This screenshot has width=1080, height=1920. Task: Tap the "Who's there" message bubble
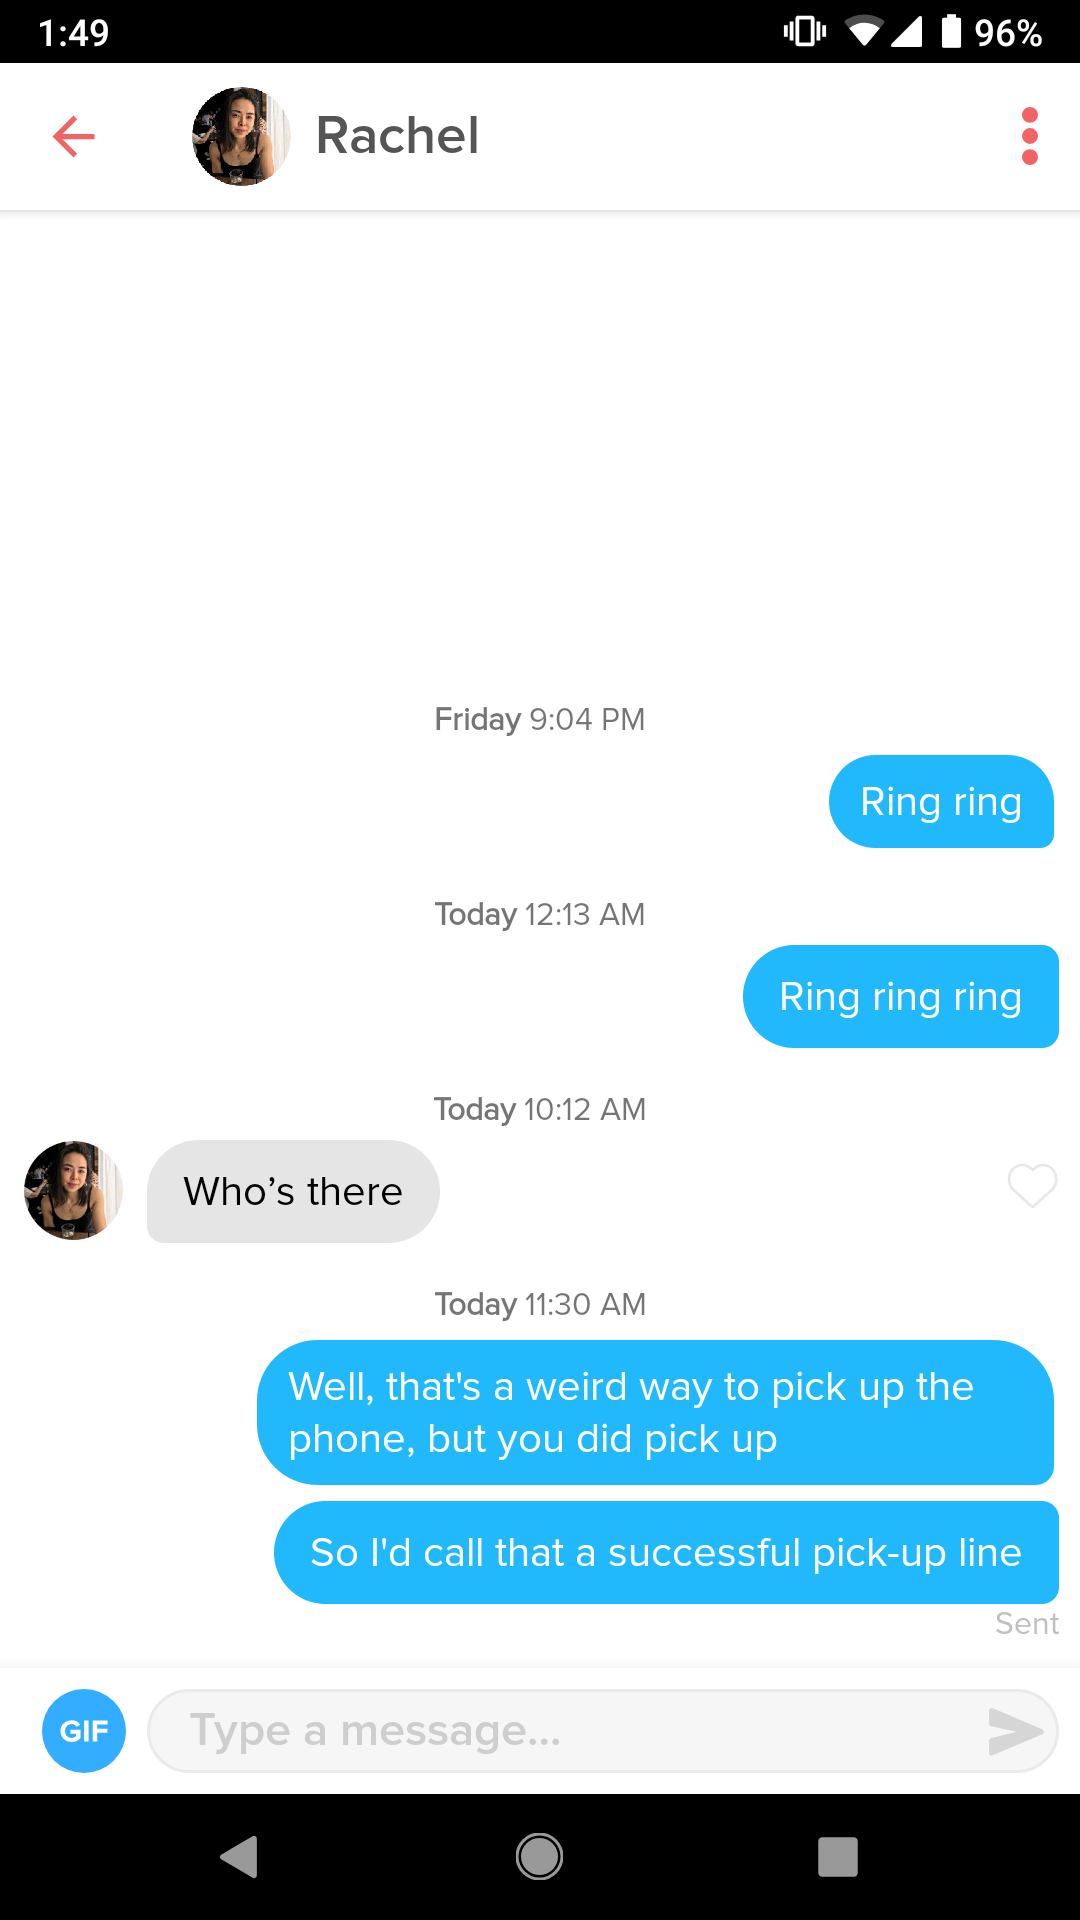point(293,1191)
